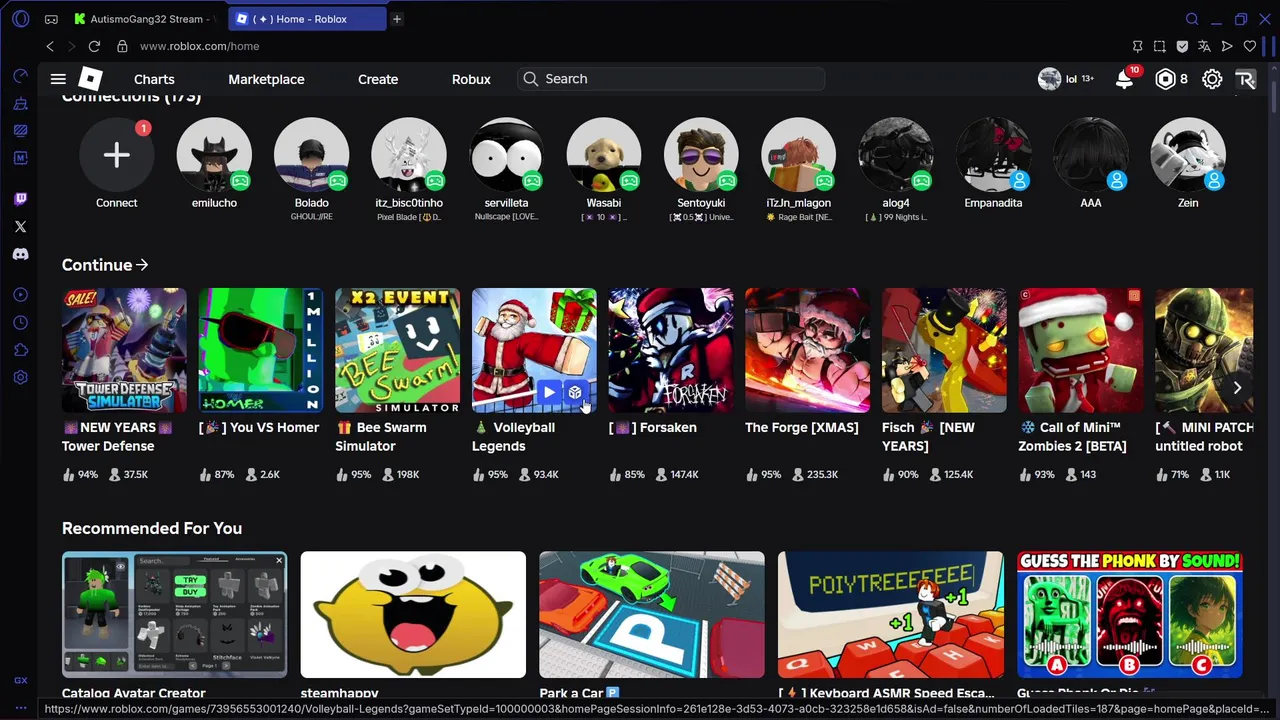Click the pin icon in address bar
Viewport: 1280px width, 720px height.
pos(1137,46)
